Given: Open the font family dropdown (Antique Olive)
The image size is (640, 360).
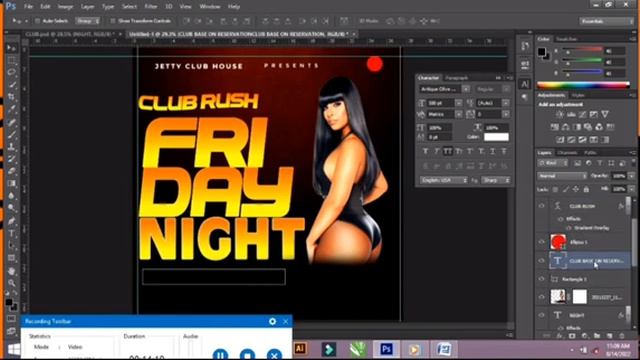Looking at the screenshot, I should (466, 89).
